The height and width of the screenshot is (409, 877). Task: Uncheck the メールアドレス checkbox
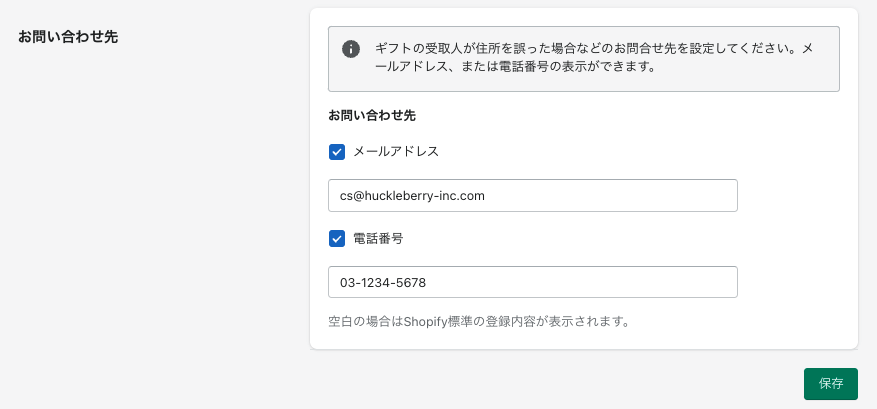[337, 152]
